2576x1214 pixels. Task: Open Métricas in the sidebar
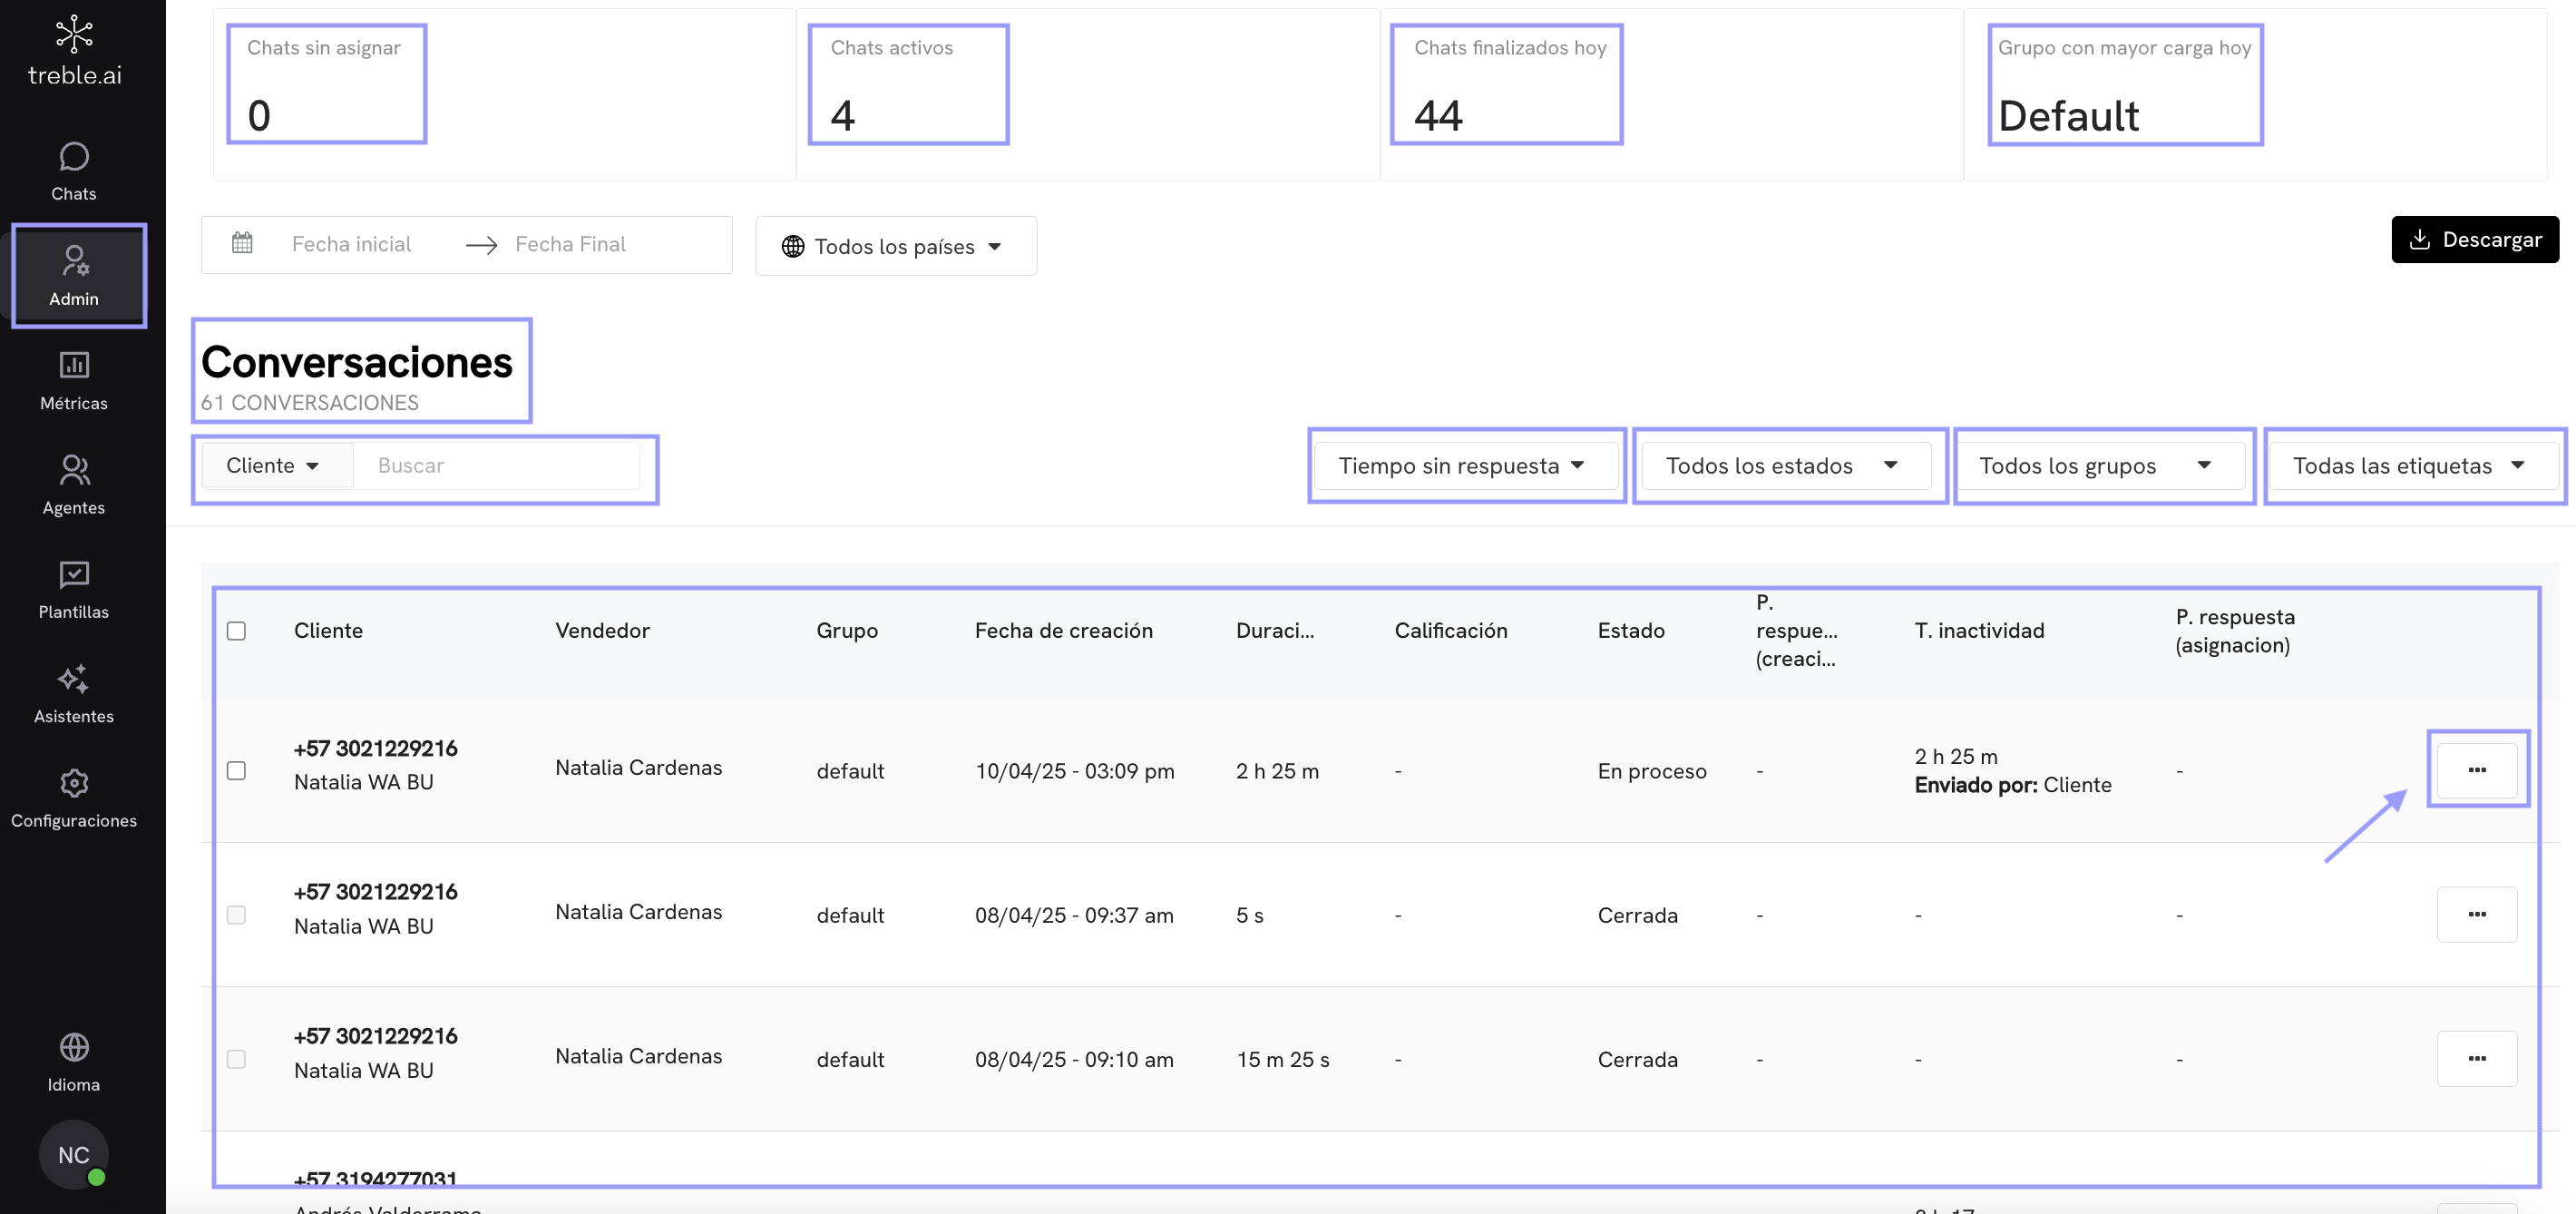74,381
